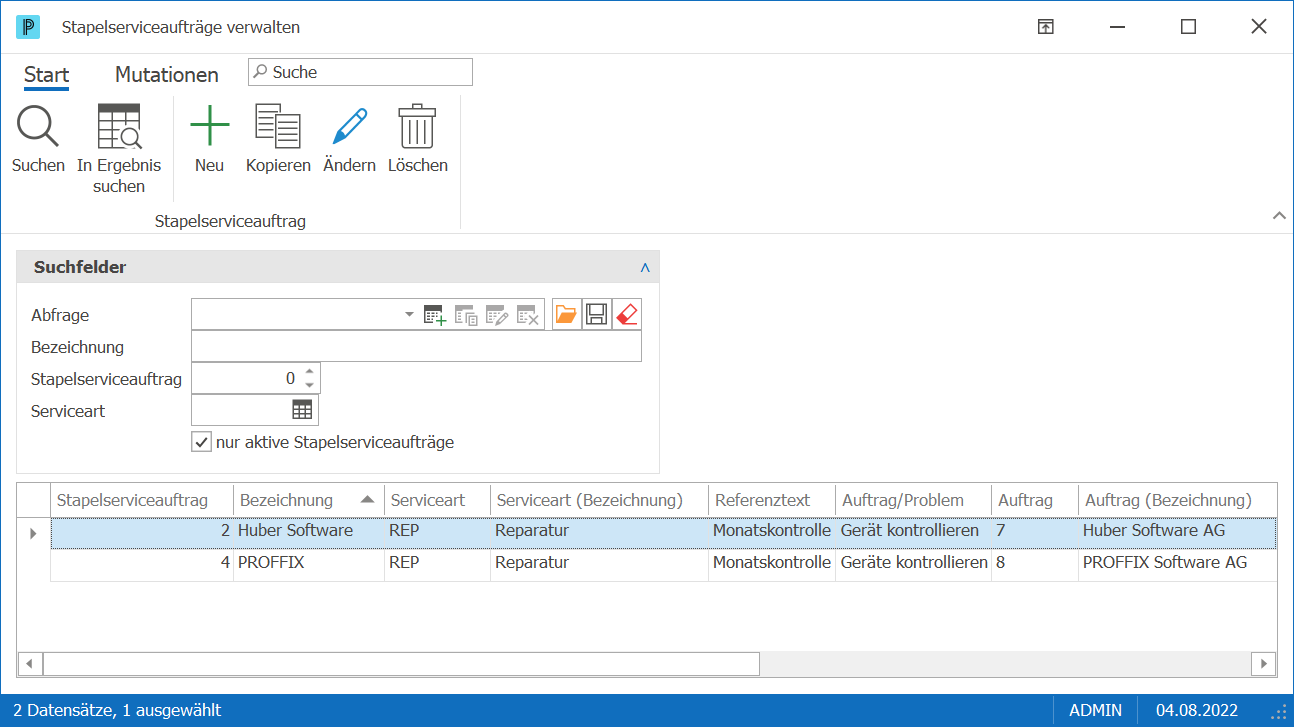This screenshot has height=727, width=1294.
Task: Increase Stapelserviceauftrag value with up arrow
Action: tap(309, 372)
